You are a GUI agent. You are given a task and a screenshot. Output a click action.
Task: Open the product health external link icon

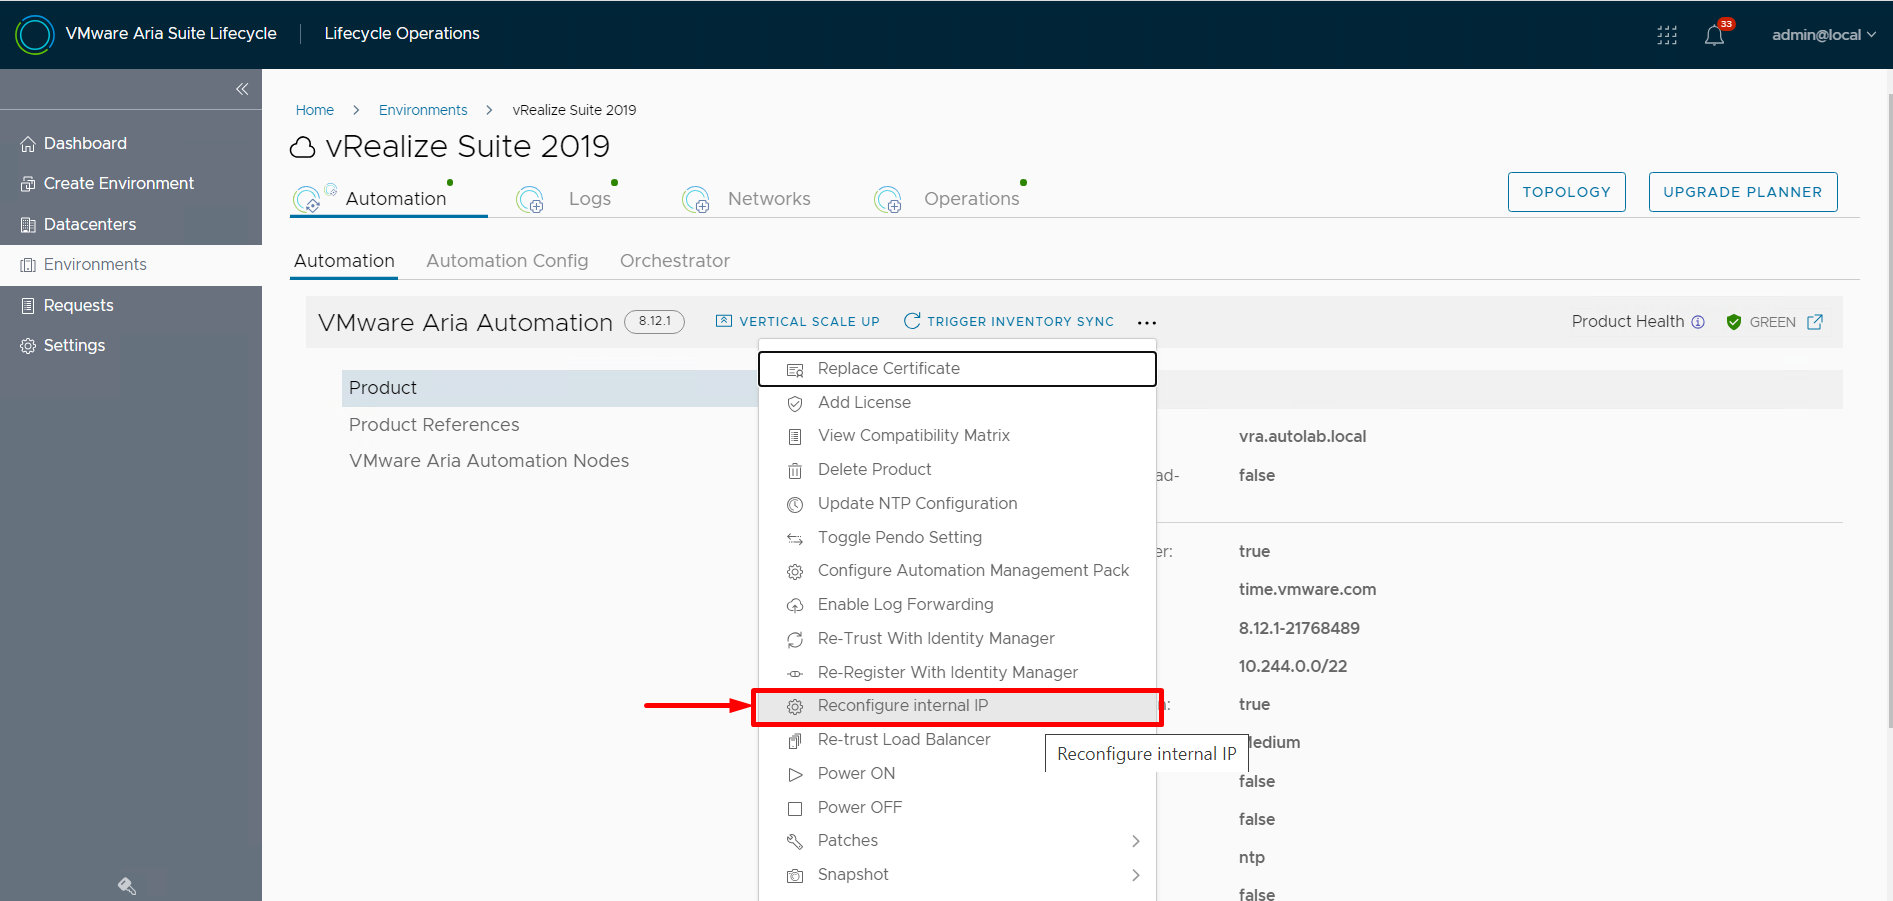tap(1815, 322)
